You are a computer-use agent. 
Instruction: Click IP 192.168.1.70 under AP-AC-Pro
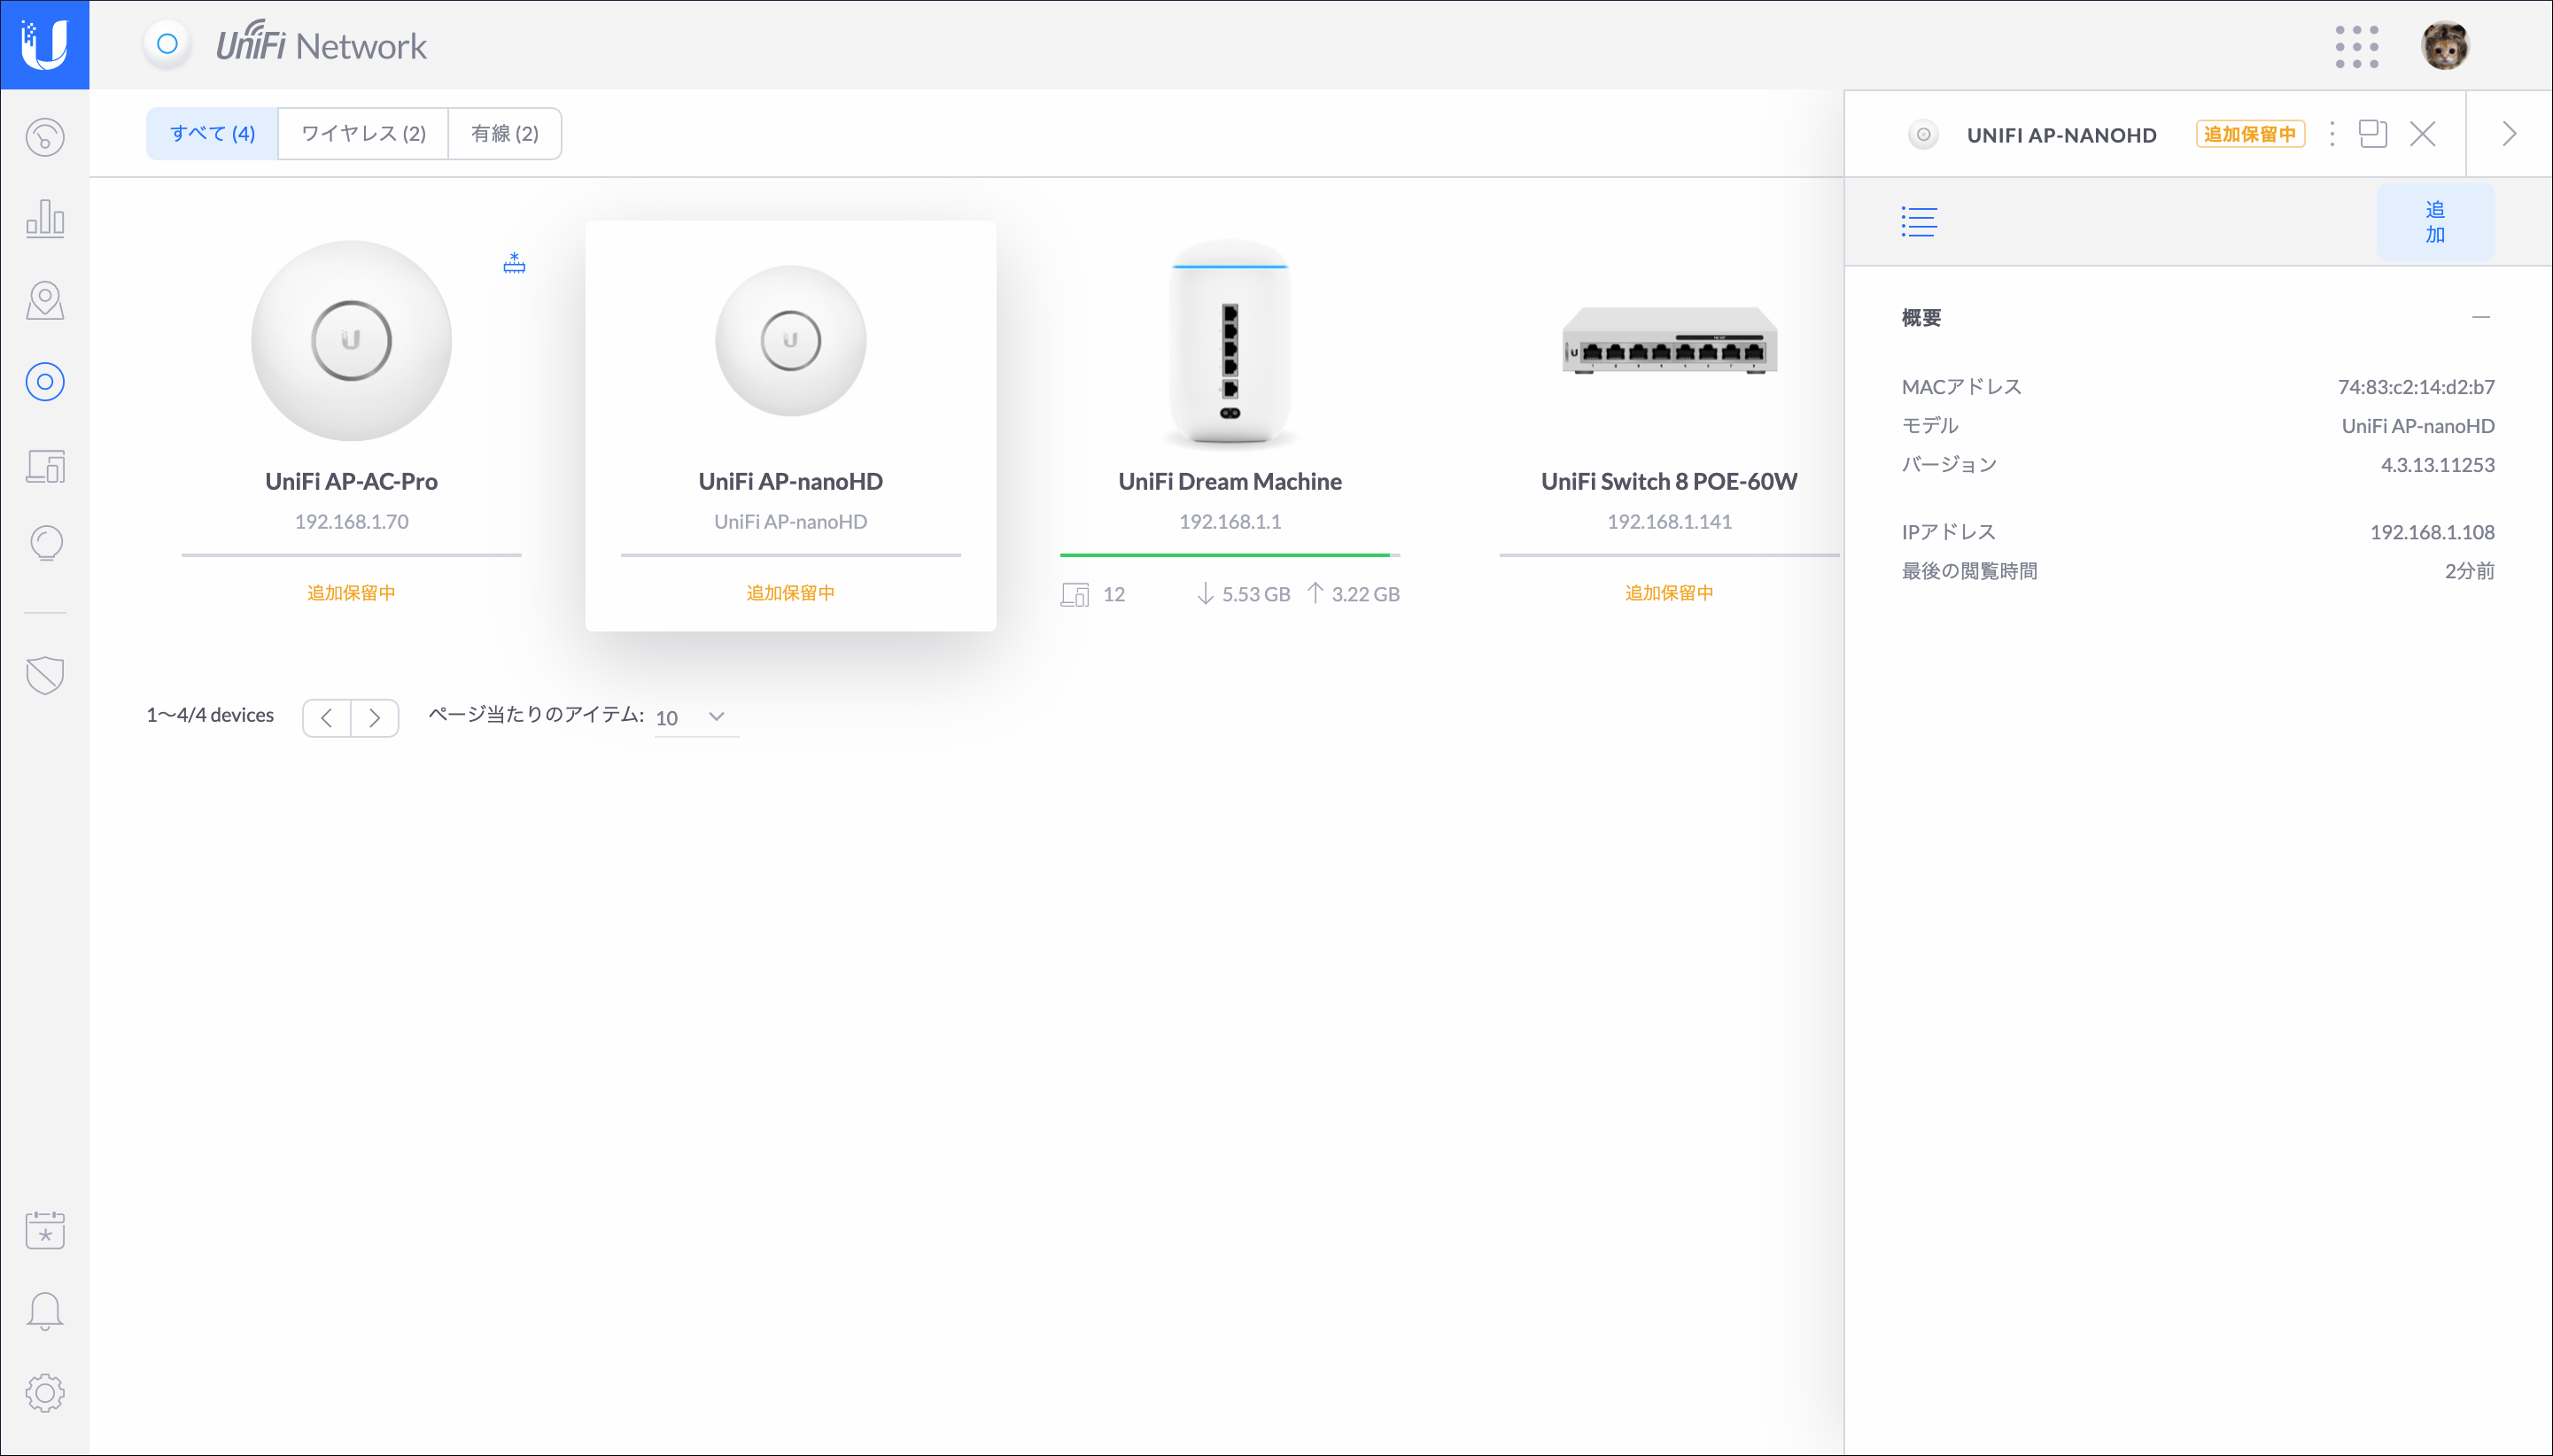click(x=351, y=521)
